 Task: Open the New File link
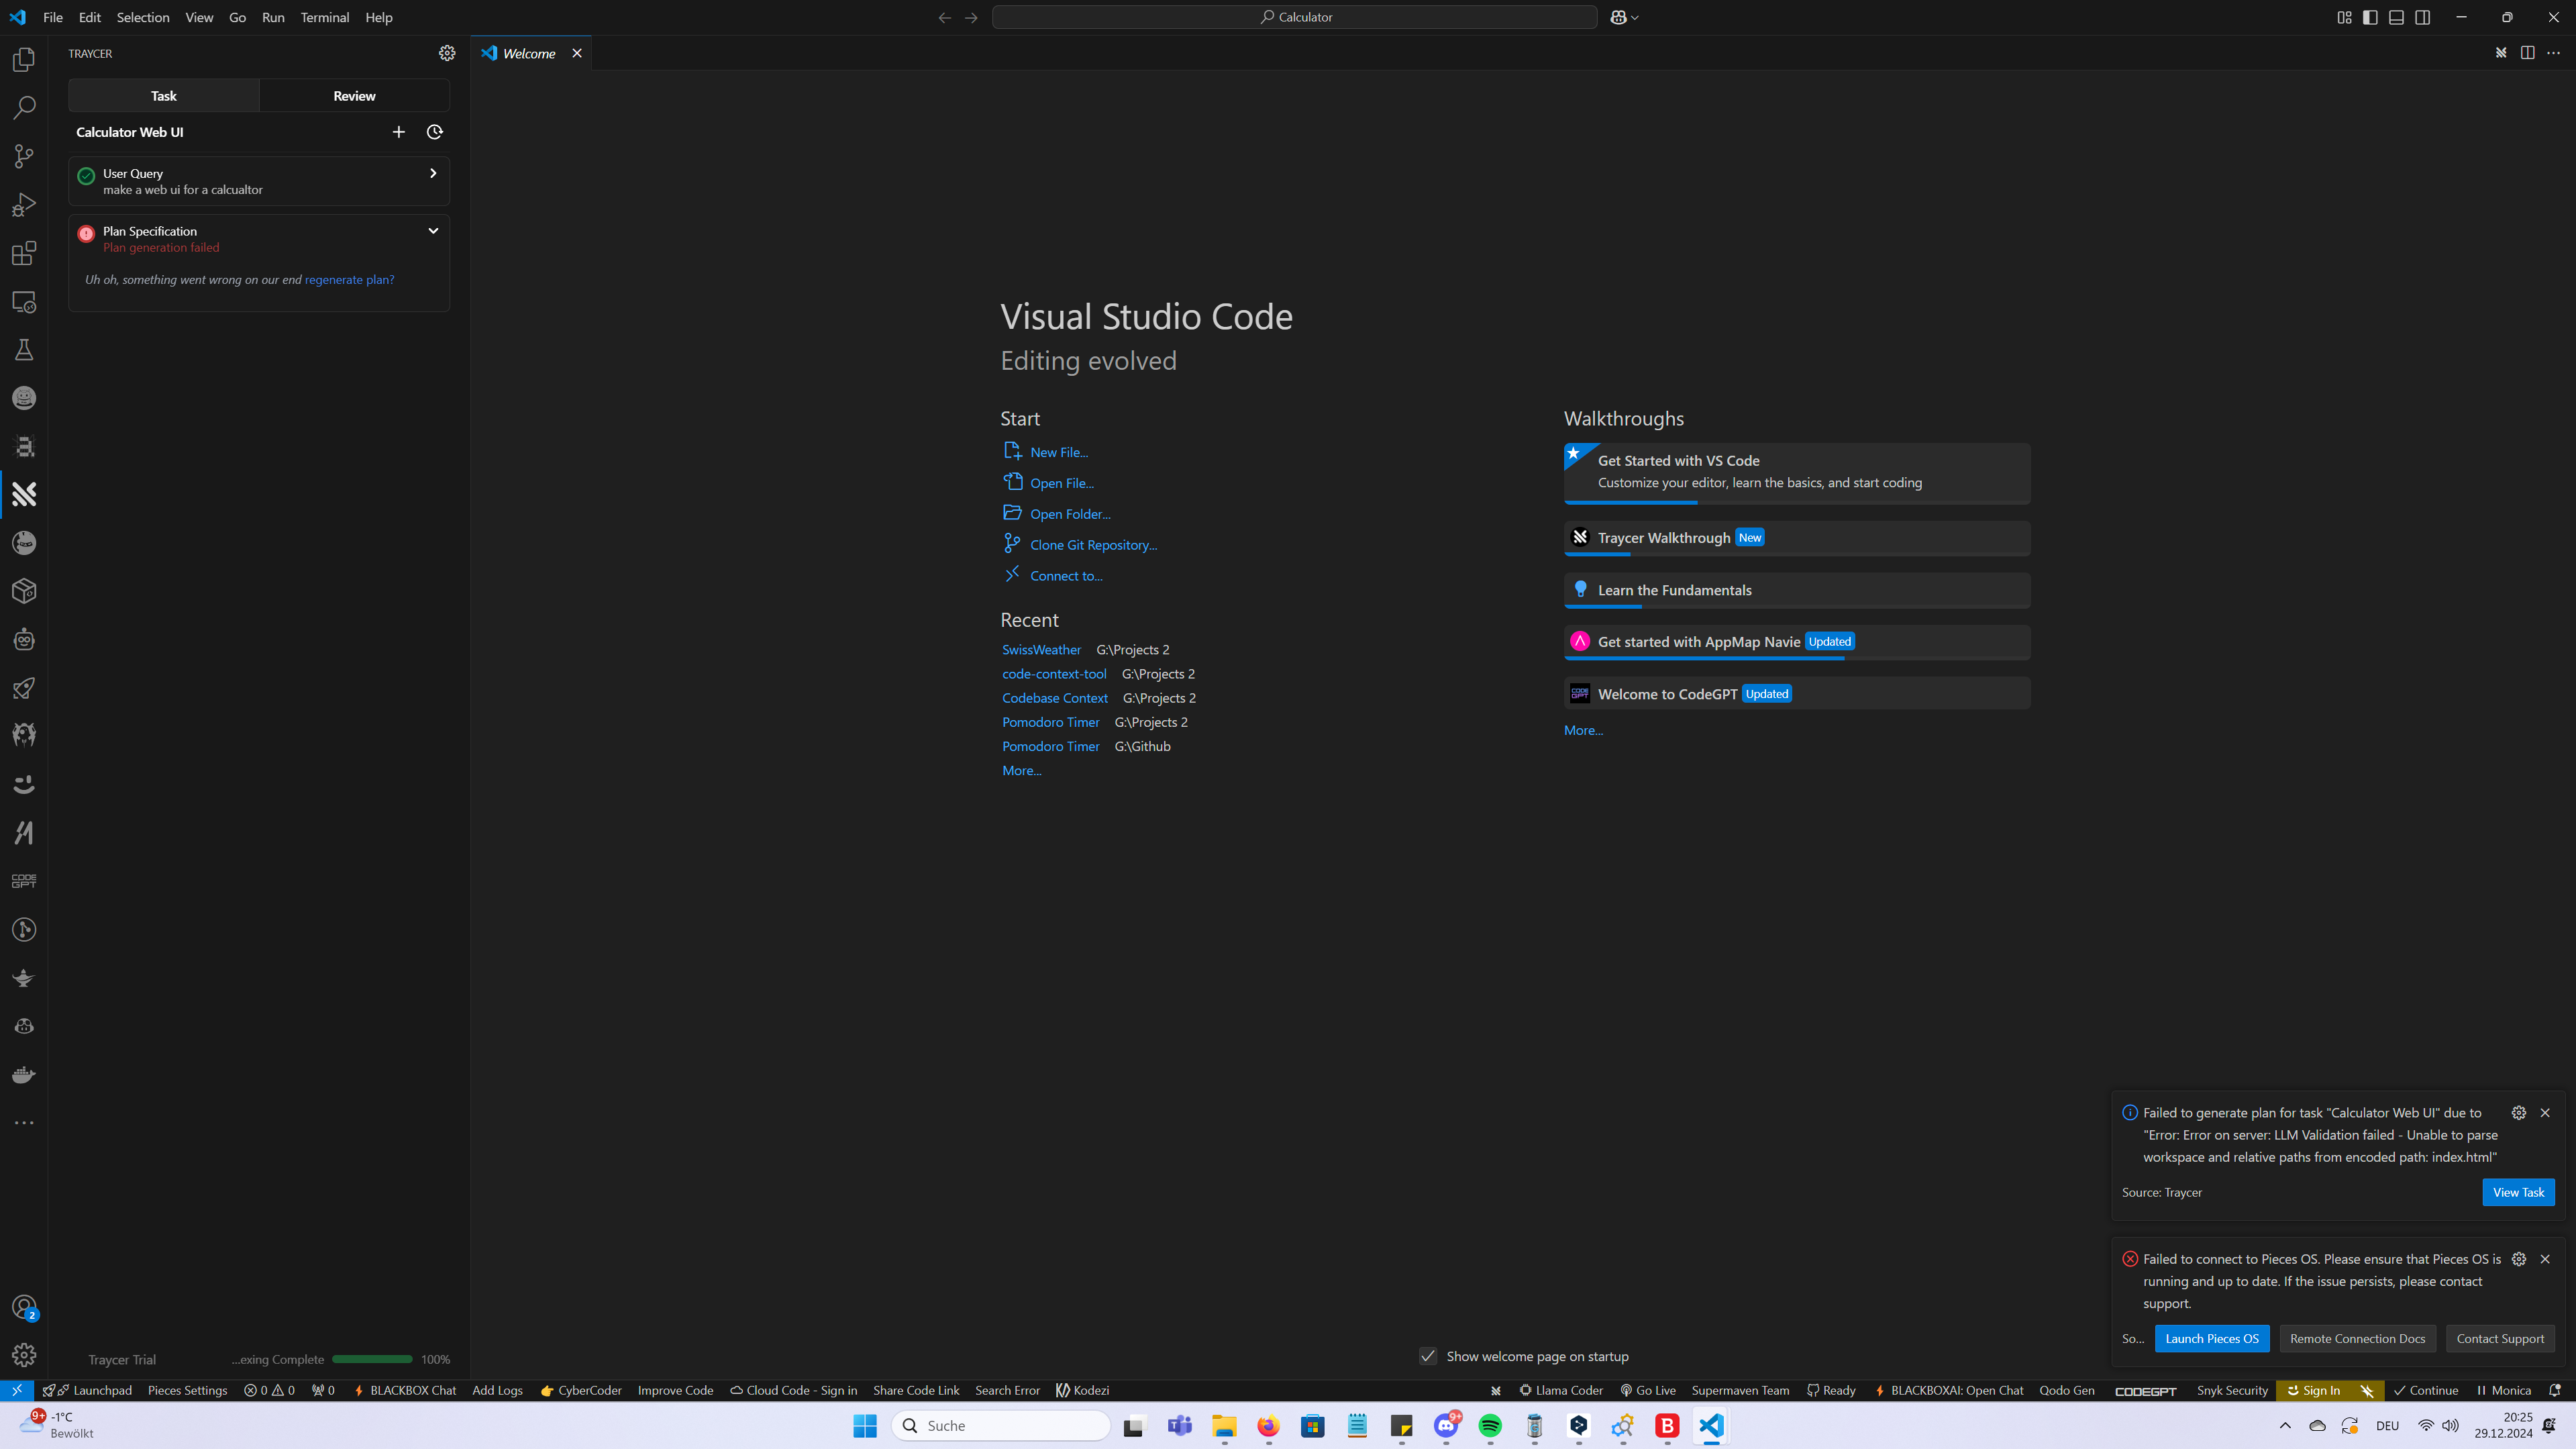point(1059,452)
